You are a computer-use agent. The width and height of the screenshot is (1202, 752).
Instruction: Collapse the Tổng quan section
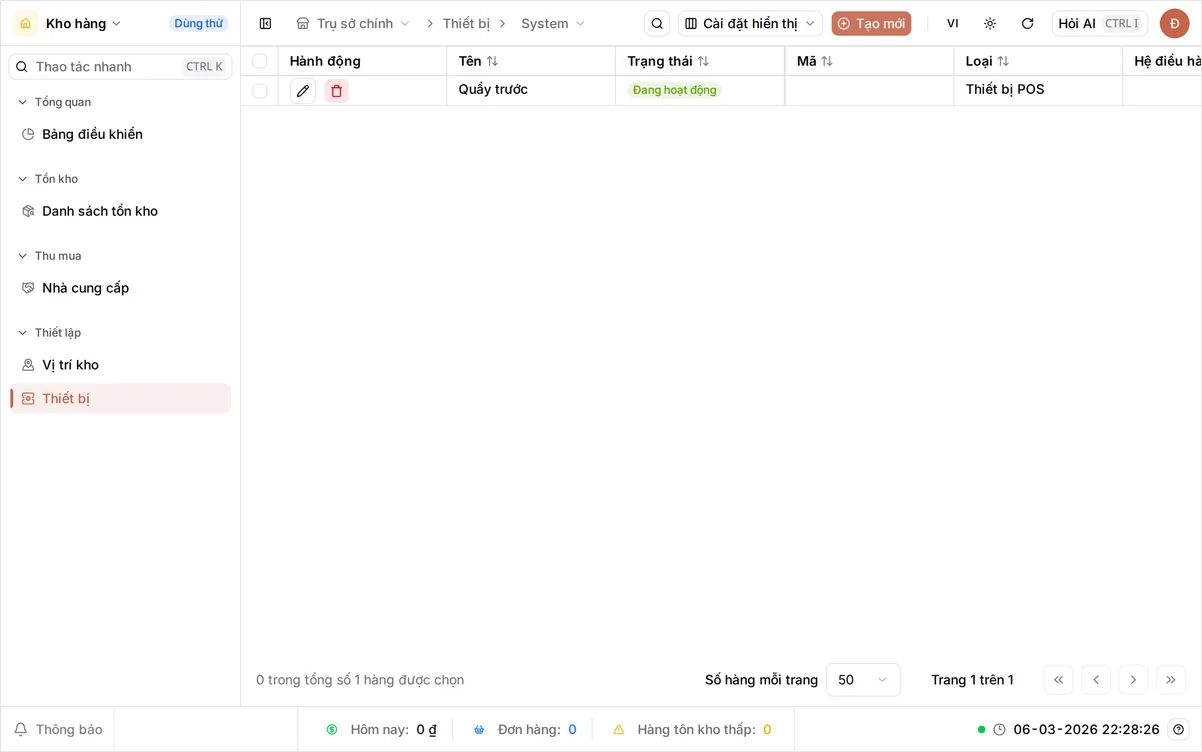click(x=55, y=102)
